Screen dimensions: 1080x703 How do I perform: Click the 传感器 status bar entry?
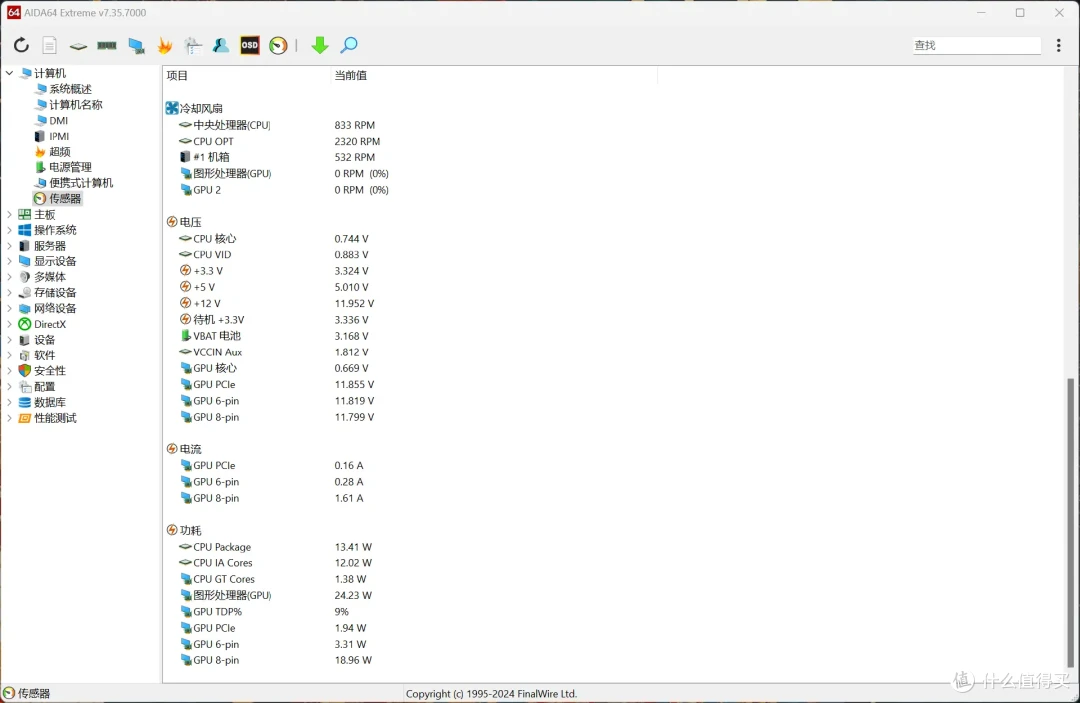(x=28, y=693)
